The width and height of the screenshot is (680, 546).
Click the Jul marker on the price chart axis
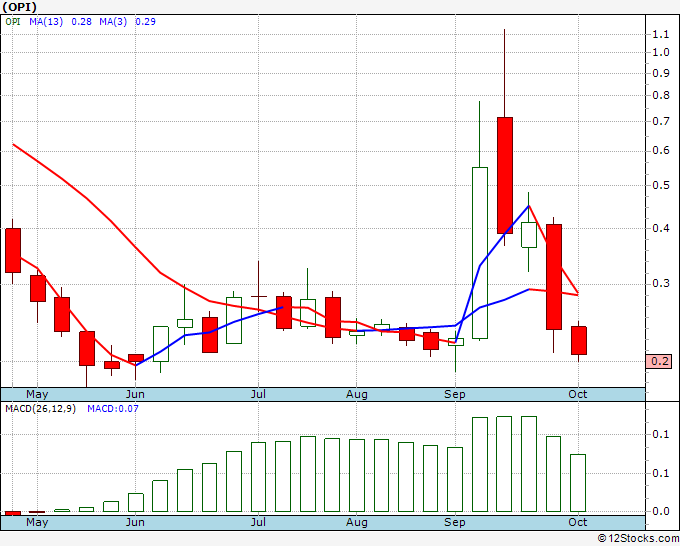[x=258, y=394]
